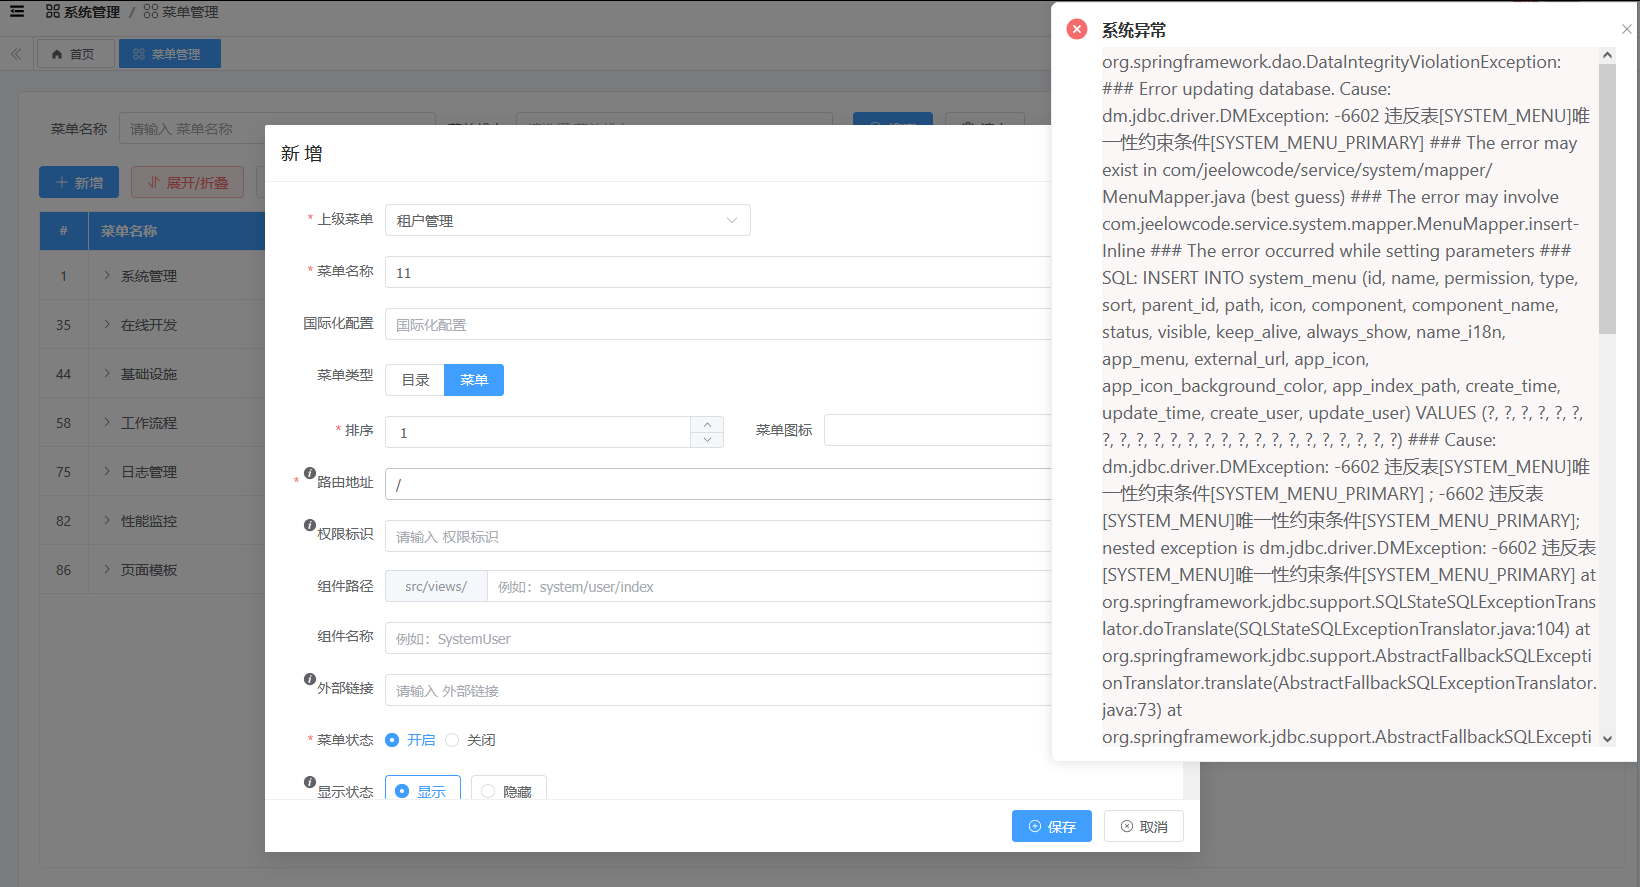This screenshot has width=1640, height=887.
Task: Switch to the 首页 tab
Action: (74, 54)
